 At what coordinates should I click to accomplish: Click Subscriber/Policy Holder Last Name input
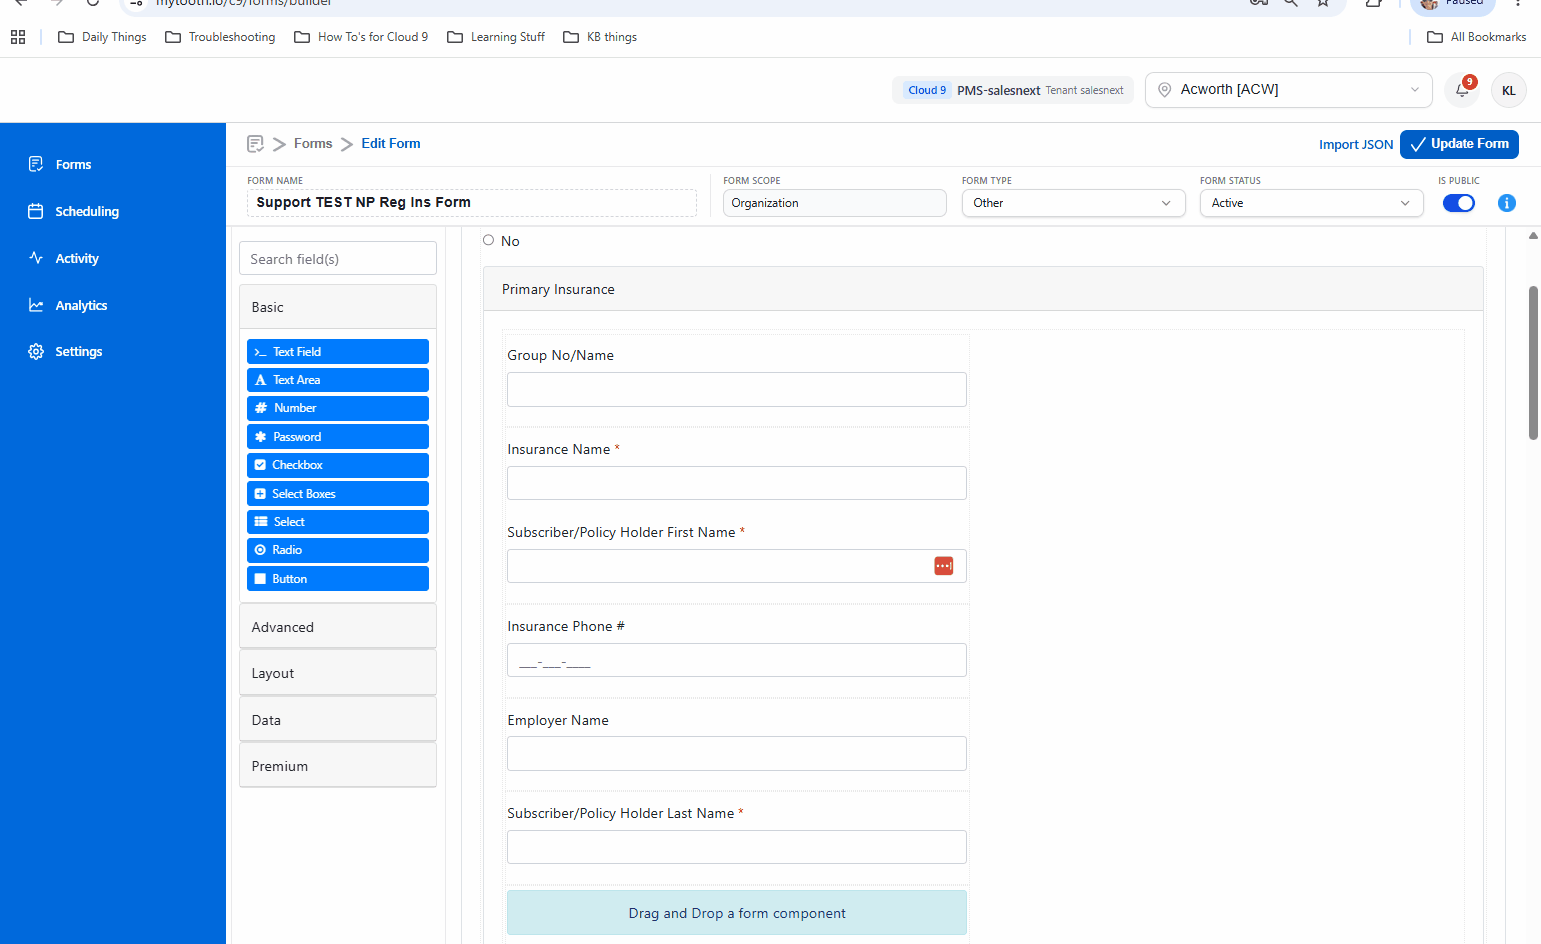pyautogui.click(x=737, y=847)
